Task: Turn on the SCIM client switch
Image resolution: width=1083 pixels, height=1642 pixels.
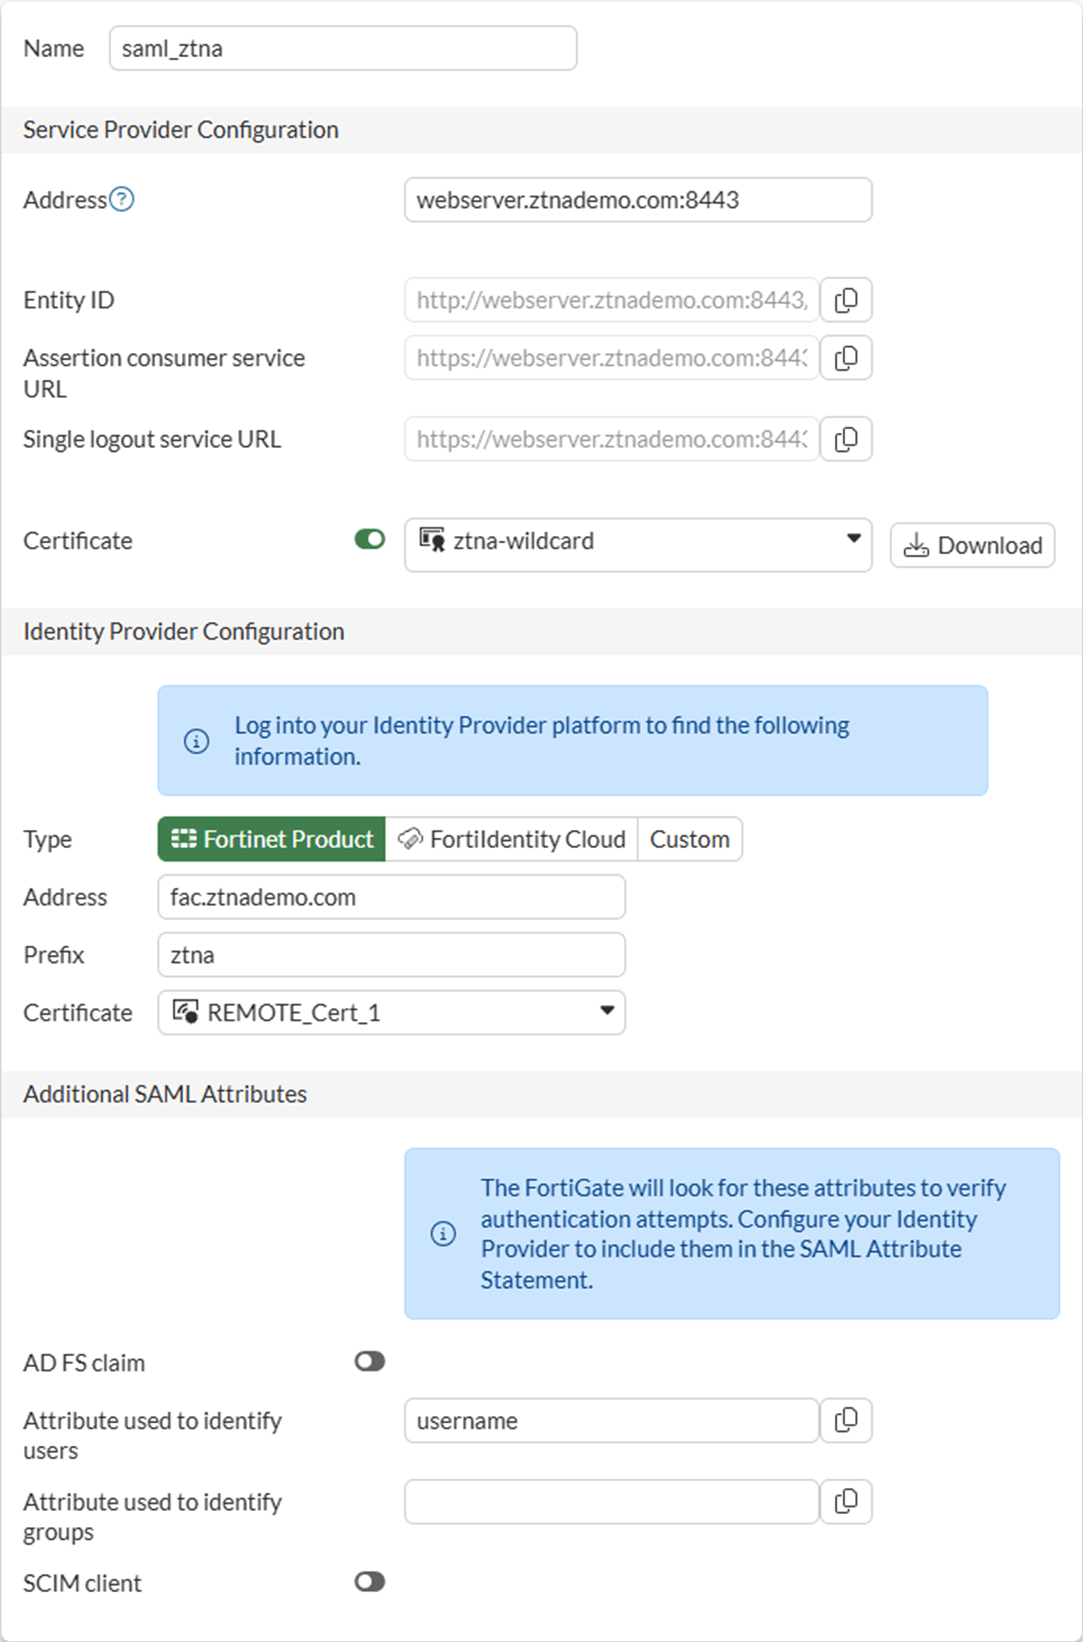Action: point(370,1582)
